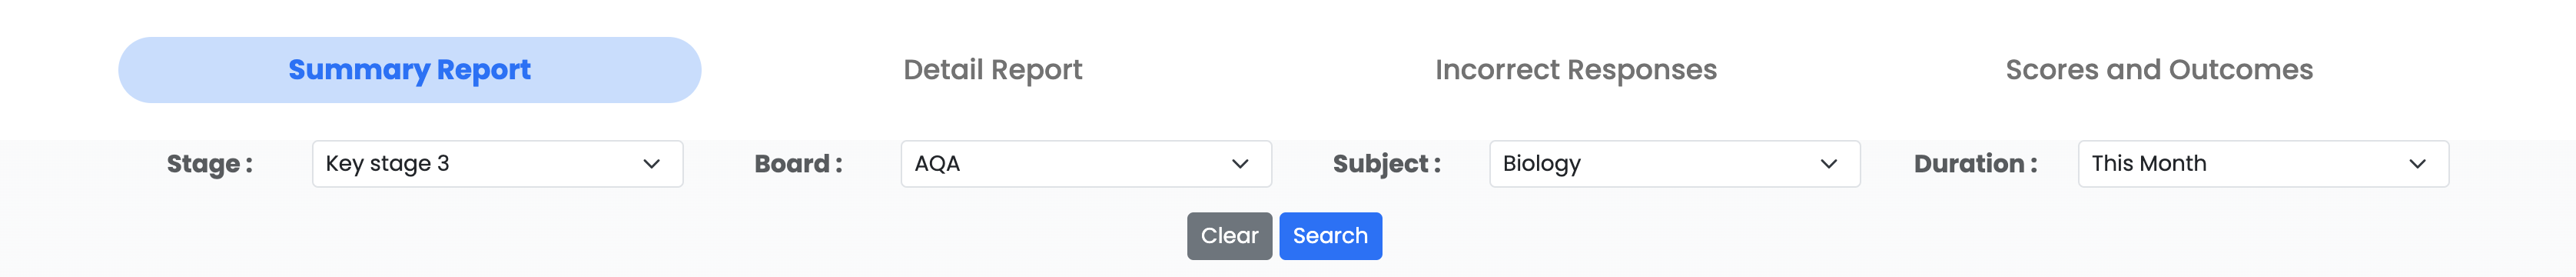
Task: Click the blue Search button
Action: pos(1330,236)
